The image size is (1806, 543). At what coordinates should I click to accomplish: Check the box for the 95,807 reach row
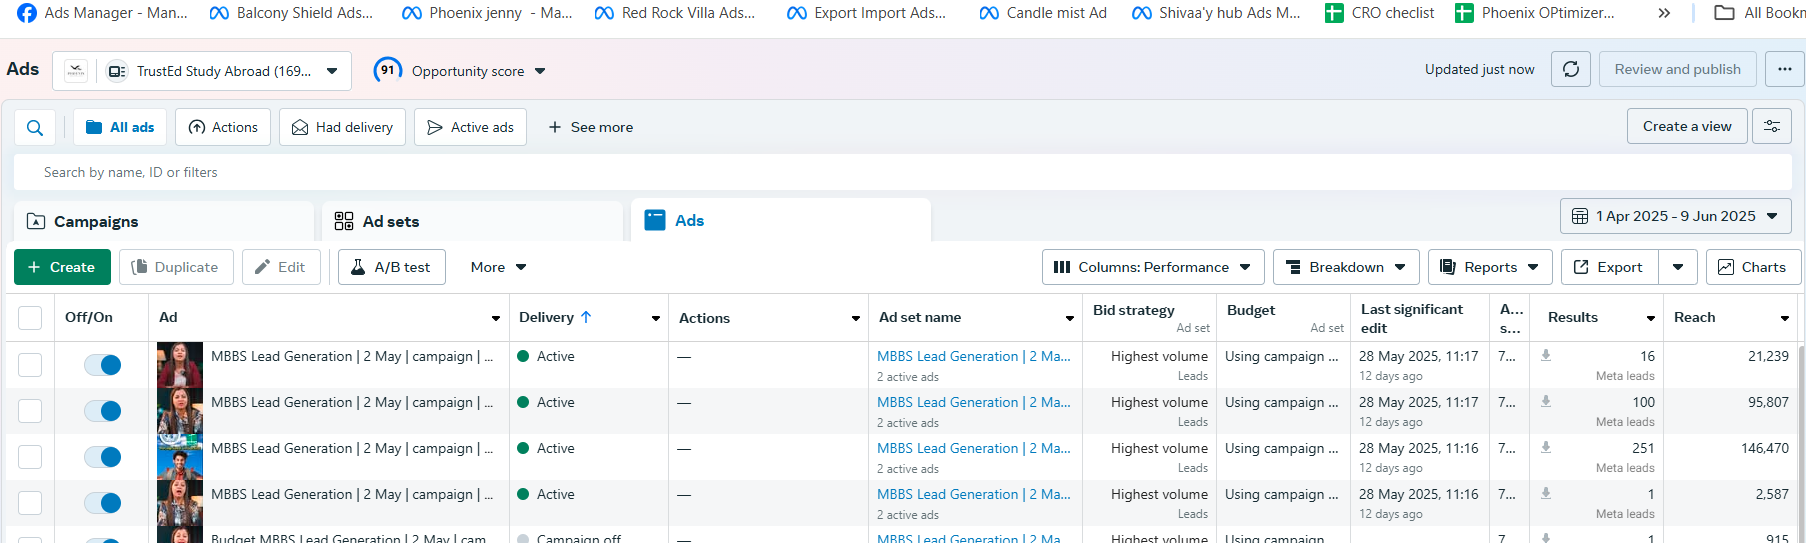pos(30,410)
